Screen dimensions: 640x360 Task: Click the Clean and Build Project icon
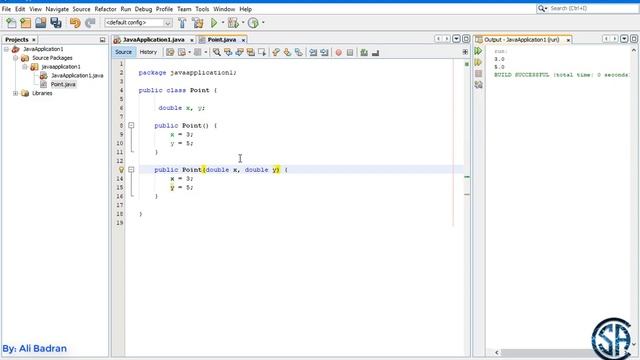point(198,23)
